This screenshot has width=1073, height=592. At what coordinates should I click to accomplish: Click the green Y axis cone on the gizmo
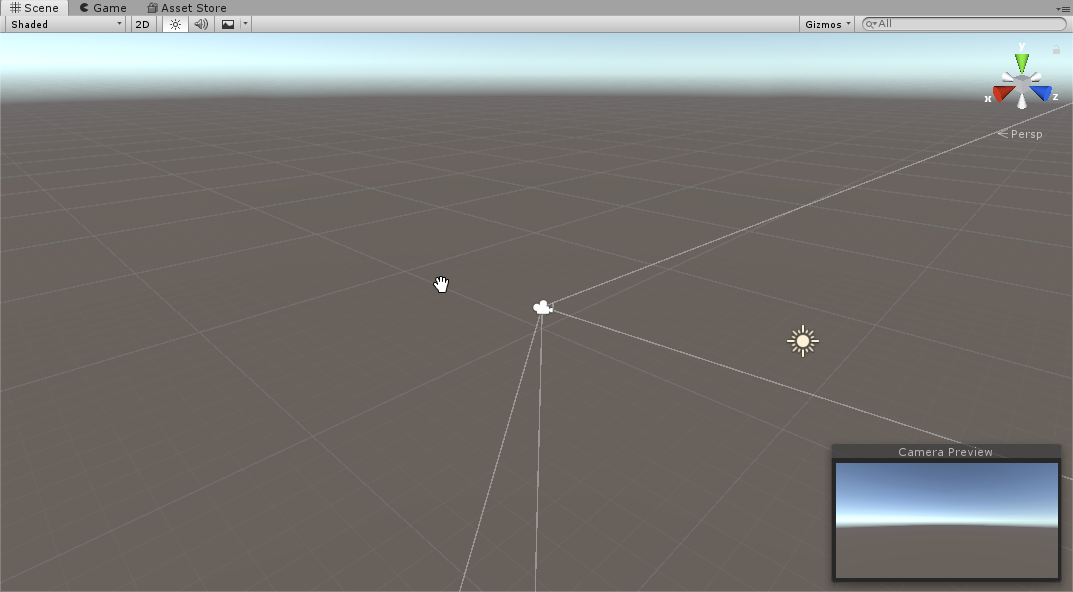[x=1022, y=62]
